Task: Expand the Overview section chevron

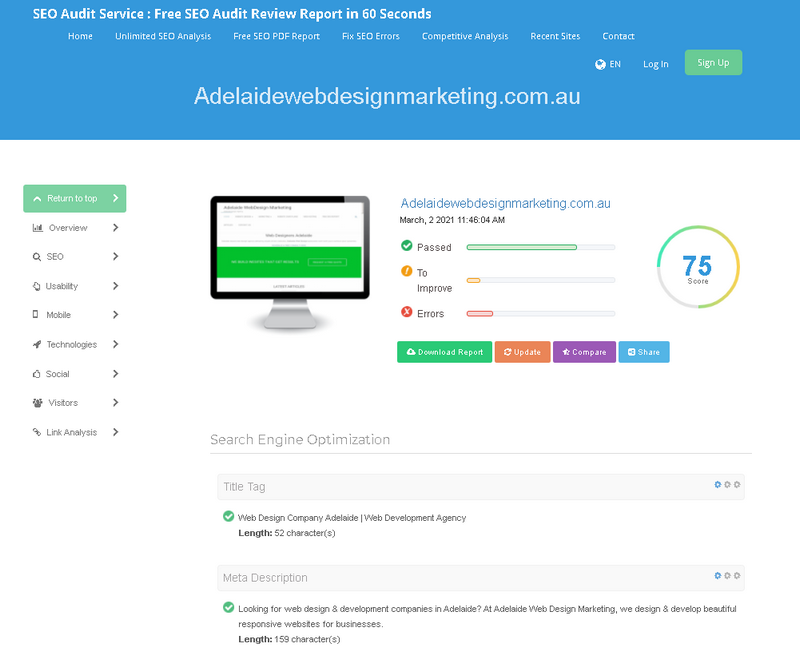Action: tap(116, 228)
